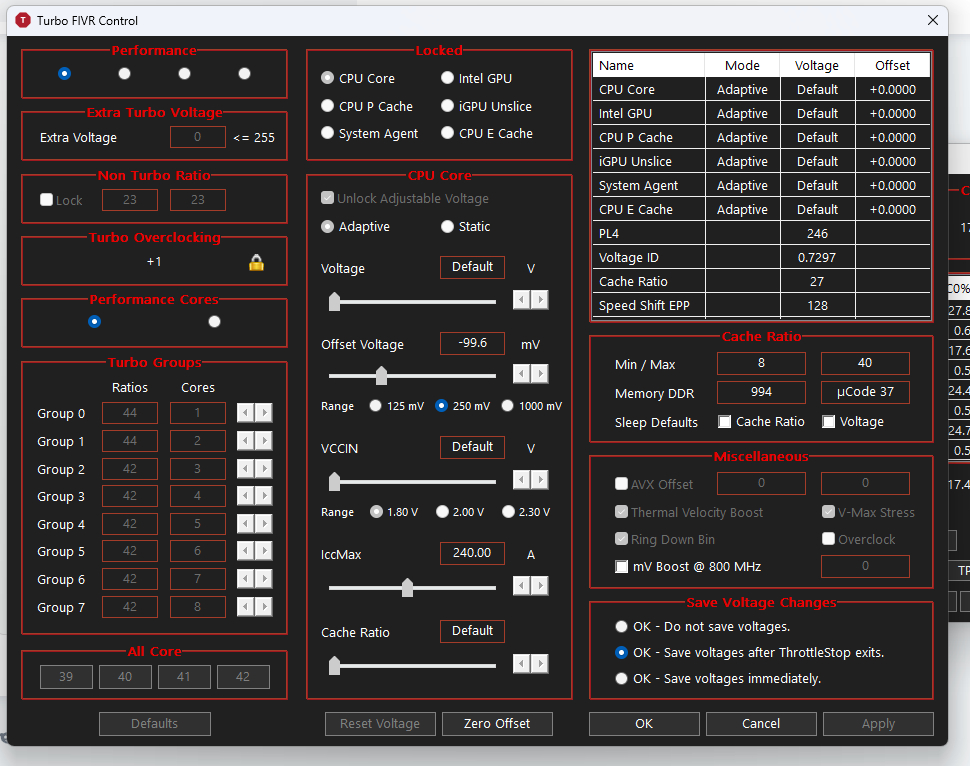The width and height of the screenshot is (970, 766).
Task: Nudge Cache Ratio slider right with arrow
Action: point(540,664)
